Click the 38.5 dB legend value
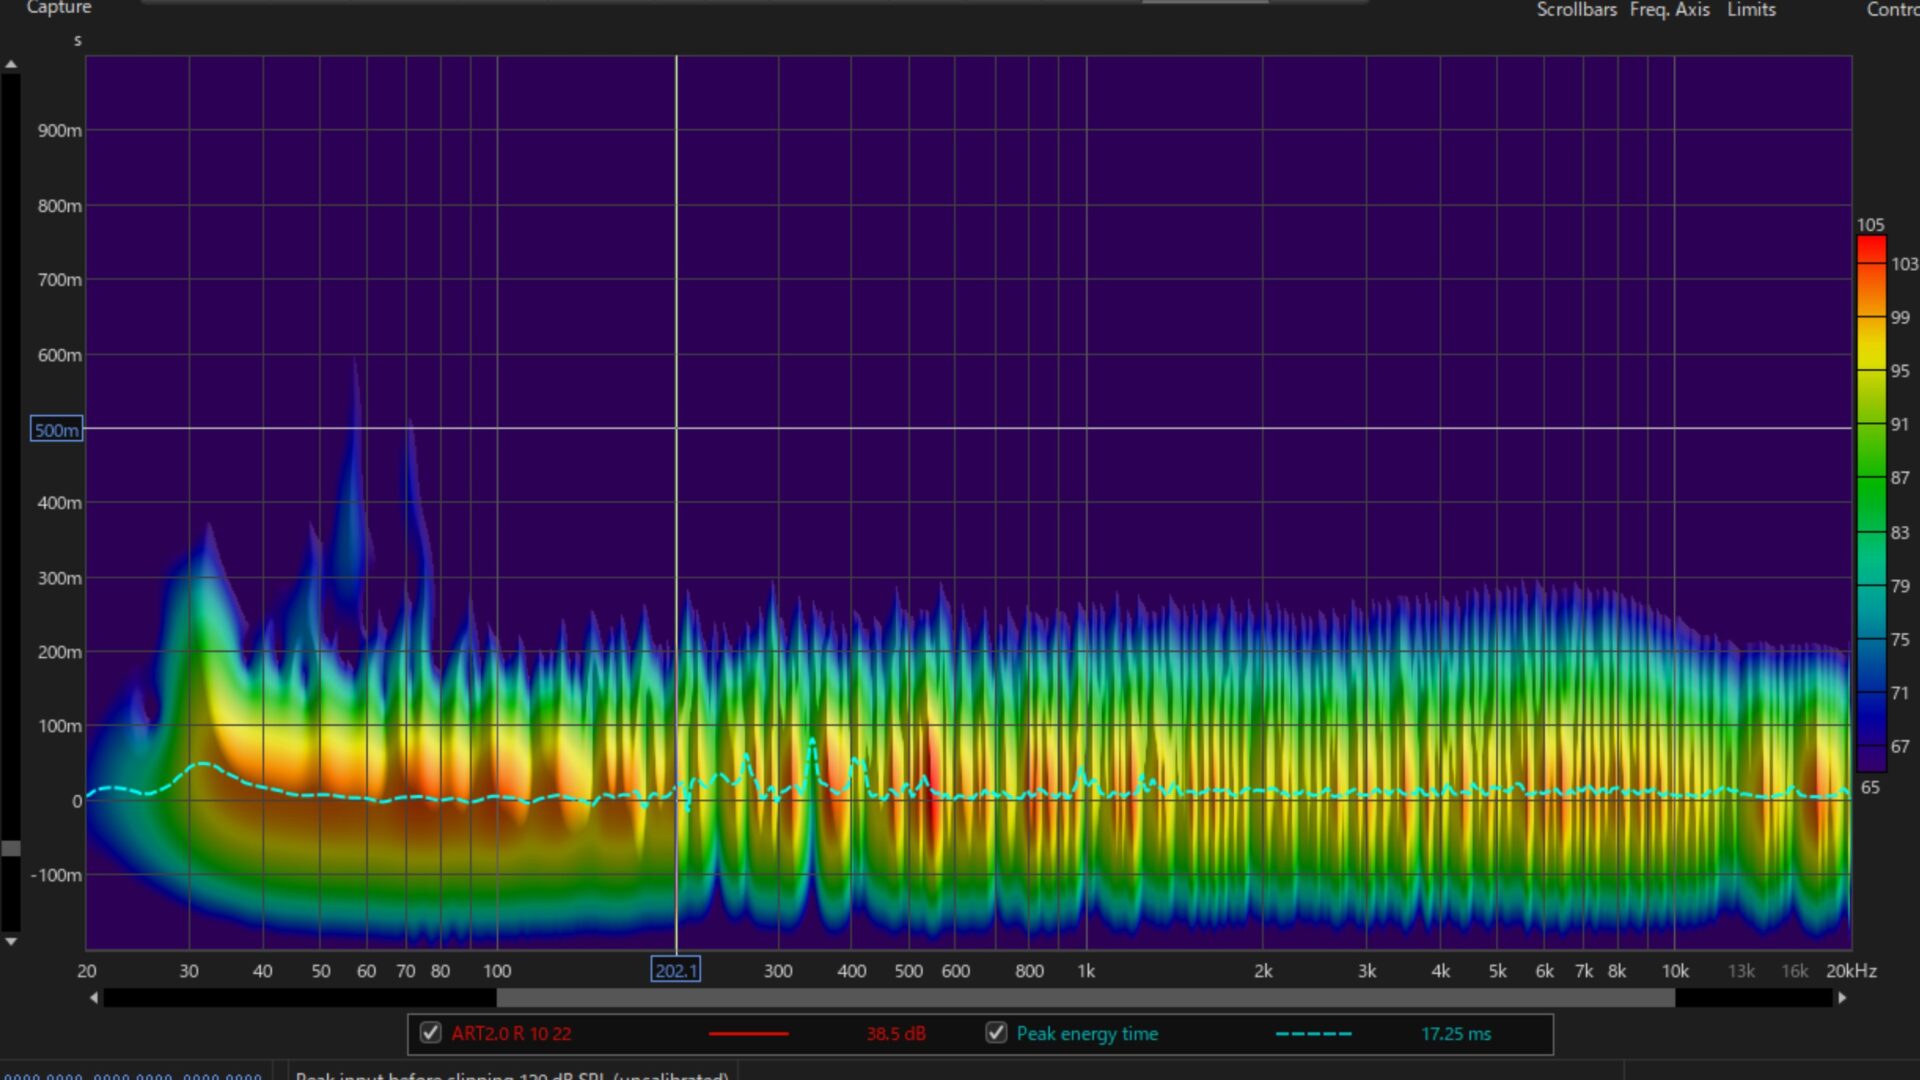This screenshot has width=1920, height=1080. click(895, 1034)
